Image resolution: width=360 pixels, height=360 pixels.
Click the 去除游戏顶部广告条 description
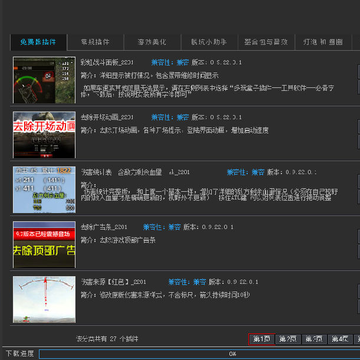(x=127, y=240)
